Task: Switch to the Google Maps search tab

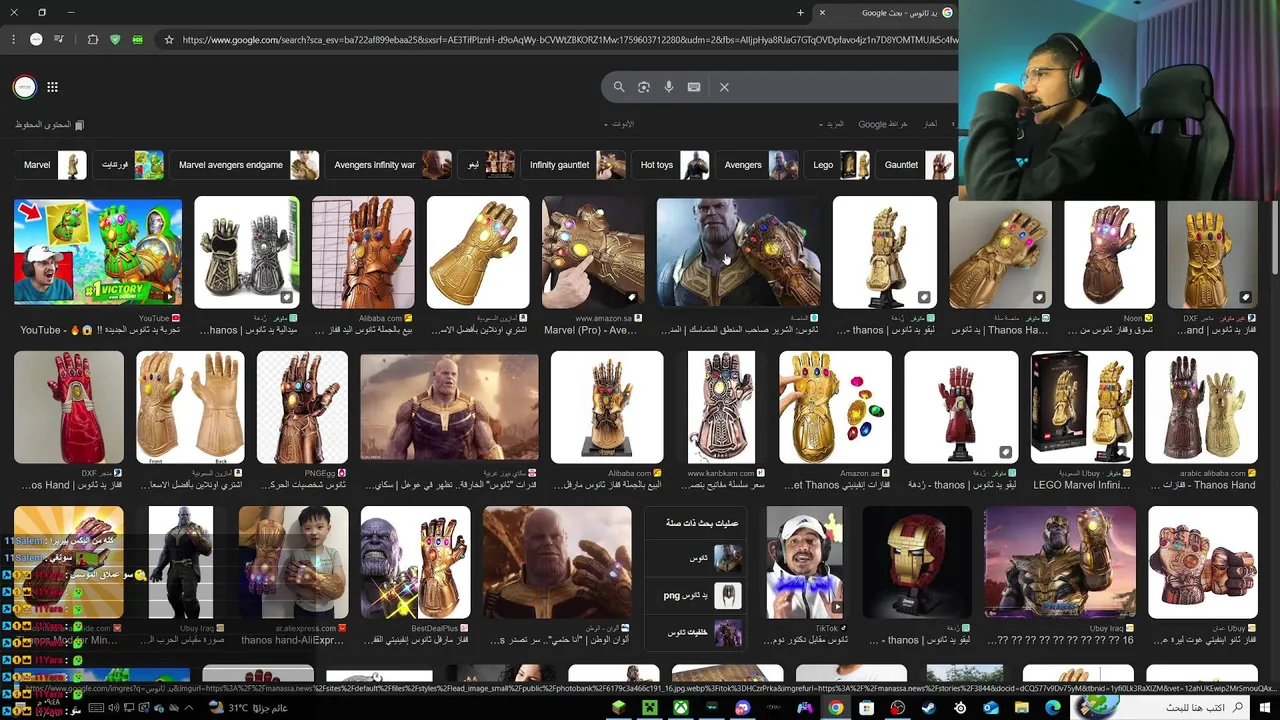Action: (883, 124)
